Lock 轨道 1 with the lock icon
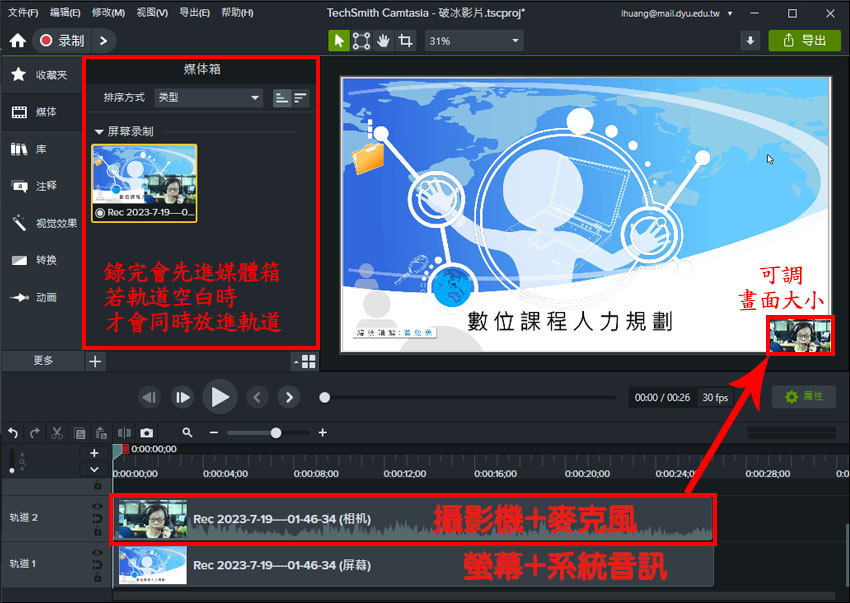 (96, 576)
